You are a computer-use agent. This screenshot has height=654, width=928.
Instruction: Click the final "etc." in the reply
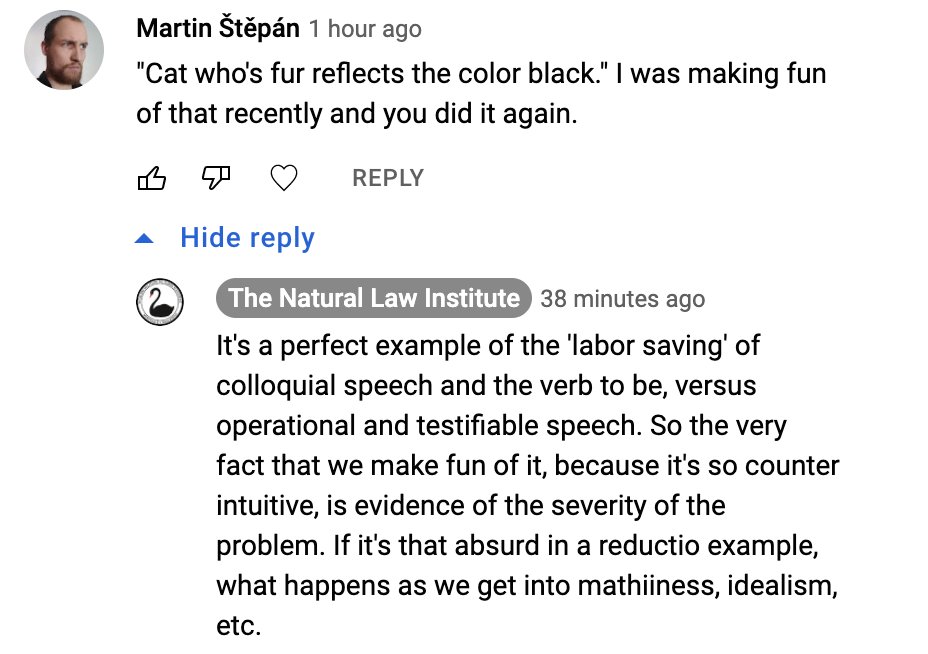[x=238, y=626]
